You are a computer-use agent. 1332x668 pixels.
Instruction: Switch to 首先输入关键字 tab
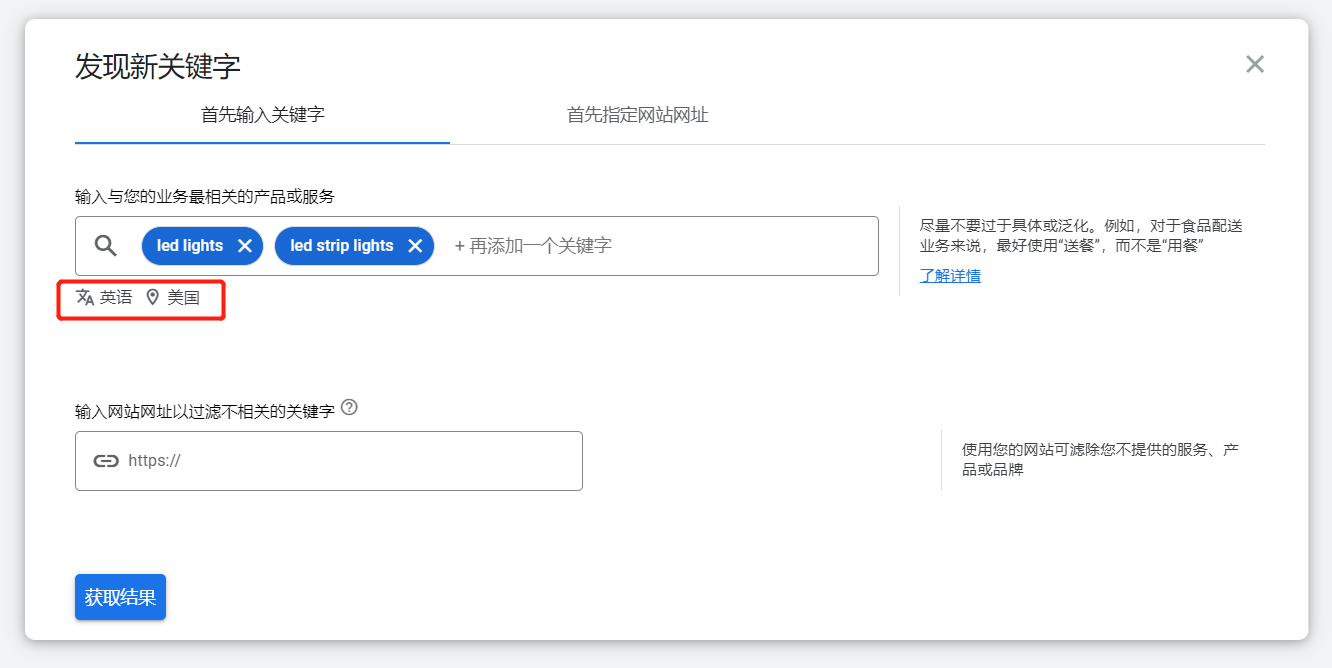[262, 115]
